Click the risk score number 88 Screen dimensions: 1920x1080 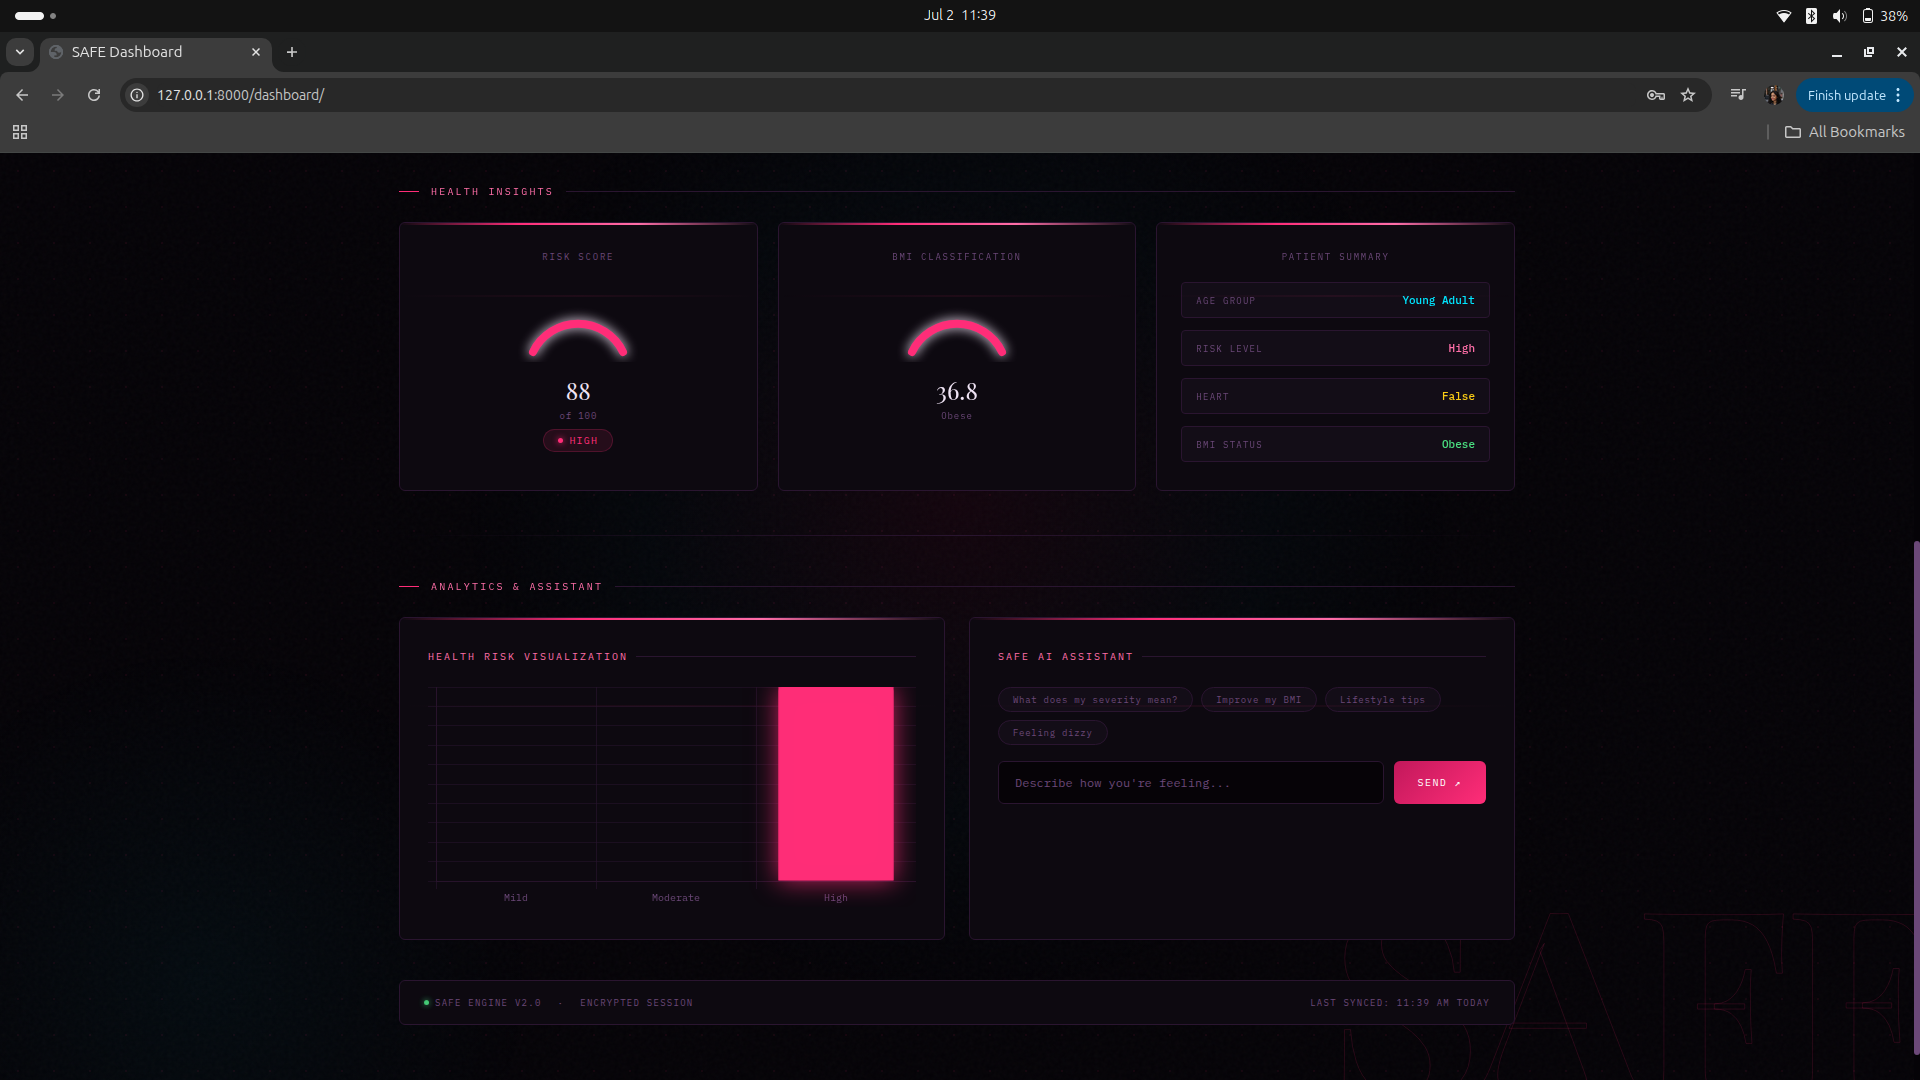[578, 392]
